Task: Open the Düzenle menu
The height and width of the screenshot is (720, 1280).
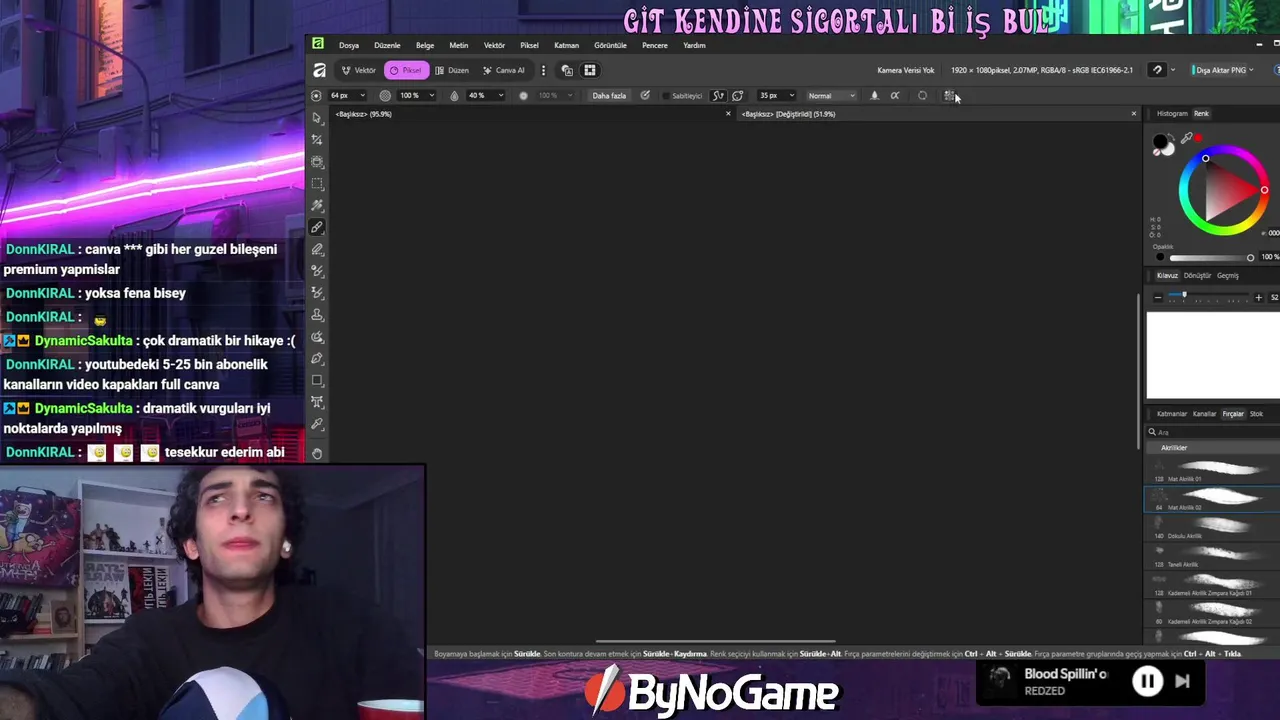Action: coord(387,45)
